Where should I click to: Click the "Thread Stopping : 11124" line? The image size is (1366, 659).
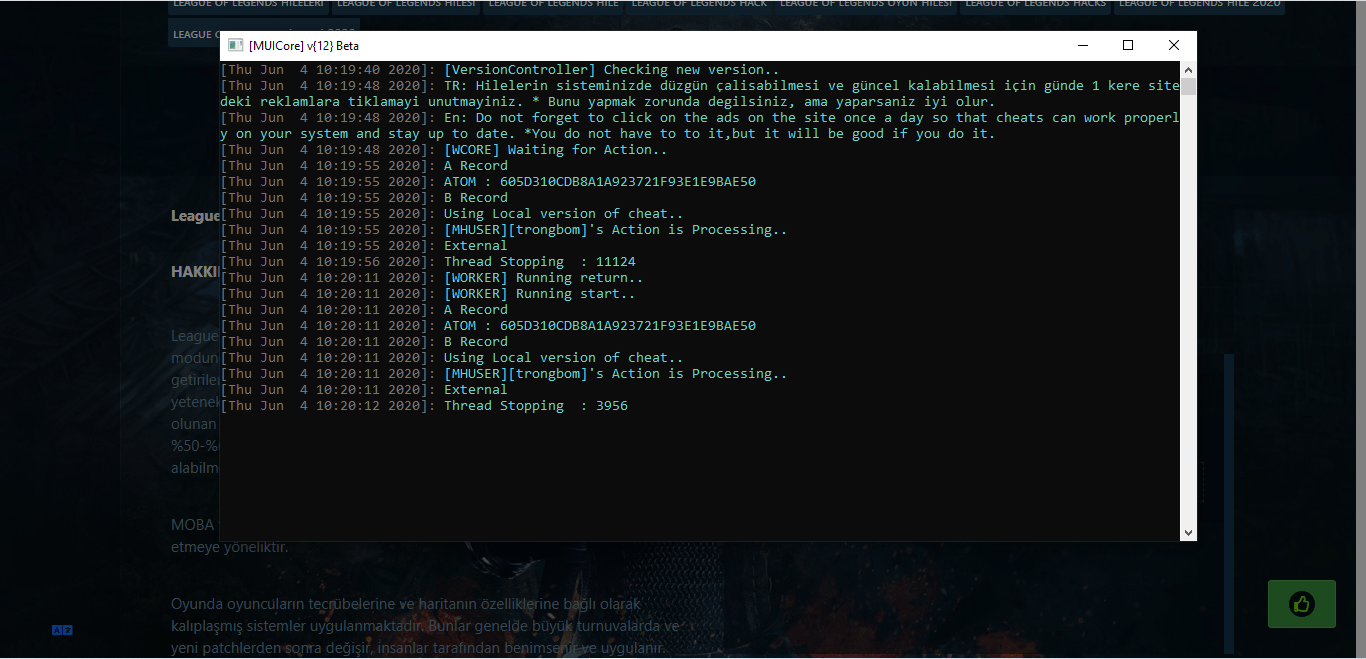tap(428, 262)
